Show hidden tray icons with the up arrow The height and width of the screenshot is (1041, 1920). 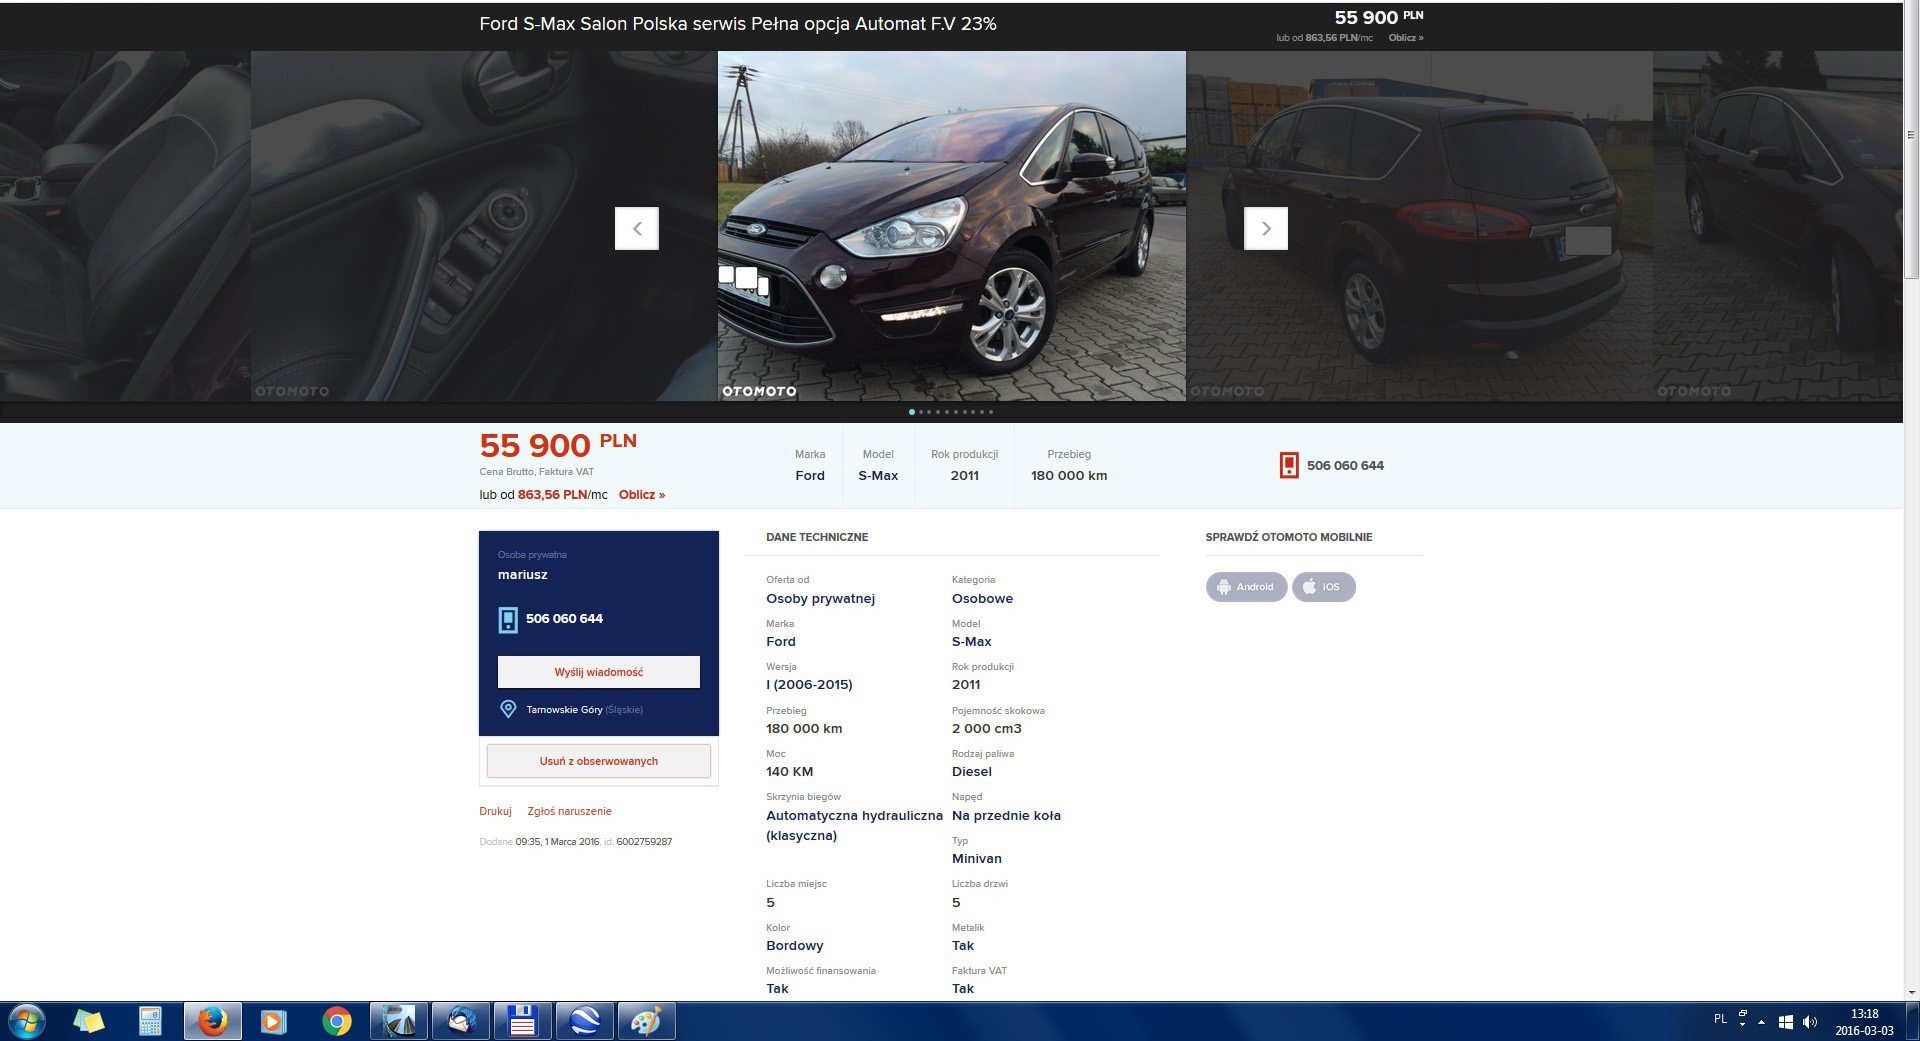1762,1022
